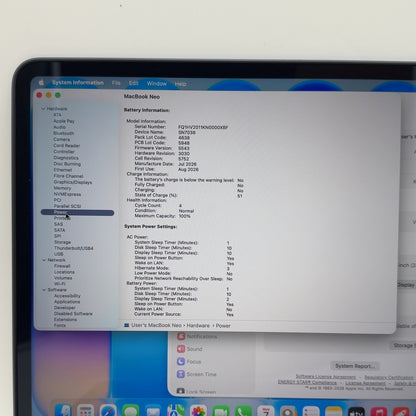Image resolution: width=416 pixels, height=416 pixels.
Task: Select Parallel SCSI in the sidebar
Action: click(x=67, y=206)
